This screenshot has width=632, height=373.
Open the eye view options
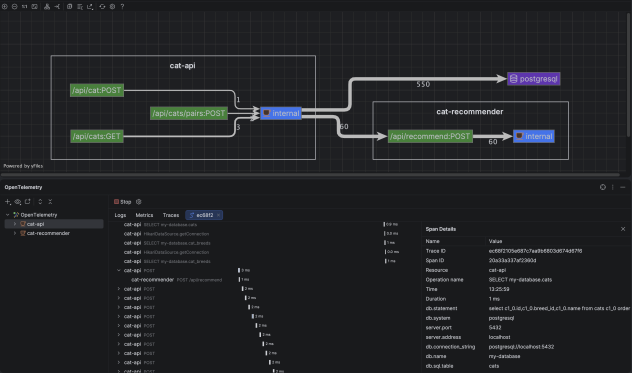tap(18, 202)
